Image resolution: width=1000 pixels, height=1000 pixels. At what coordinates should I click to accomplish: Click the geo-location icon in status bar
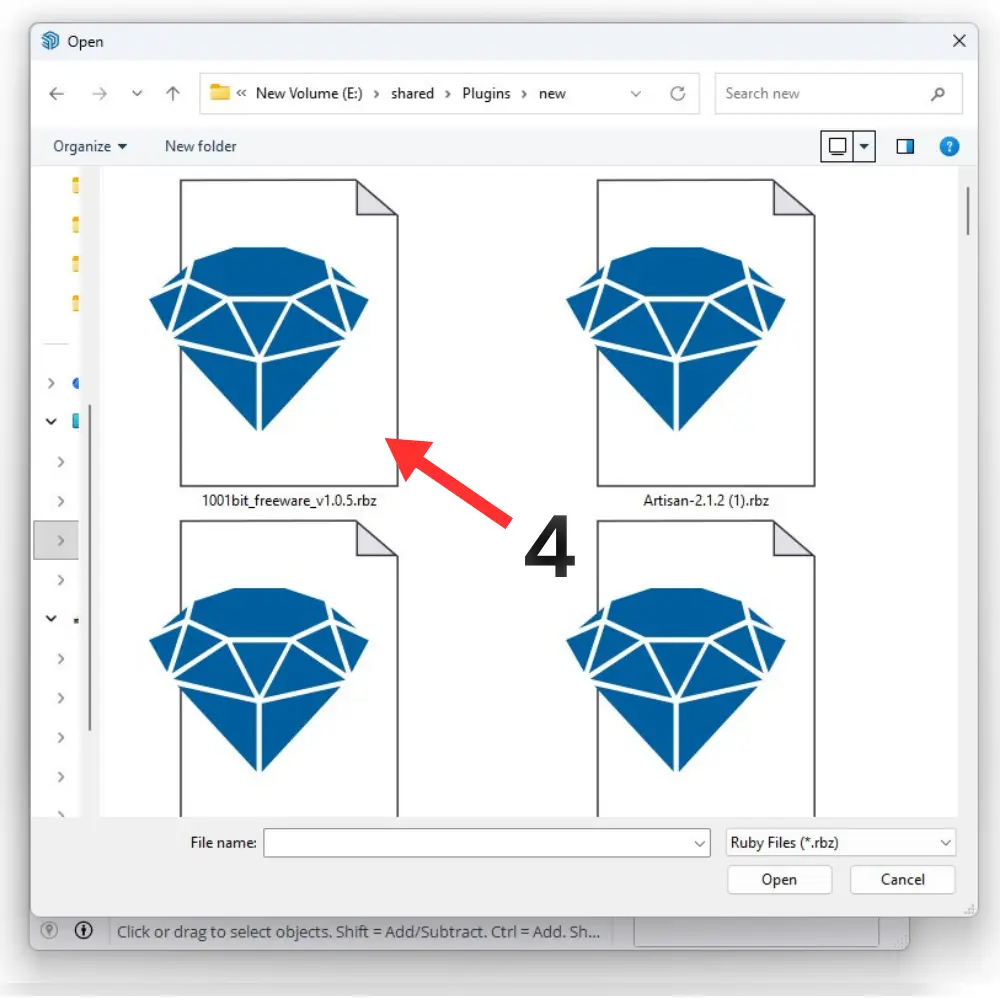click(x=49, y=930)
